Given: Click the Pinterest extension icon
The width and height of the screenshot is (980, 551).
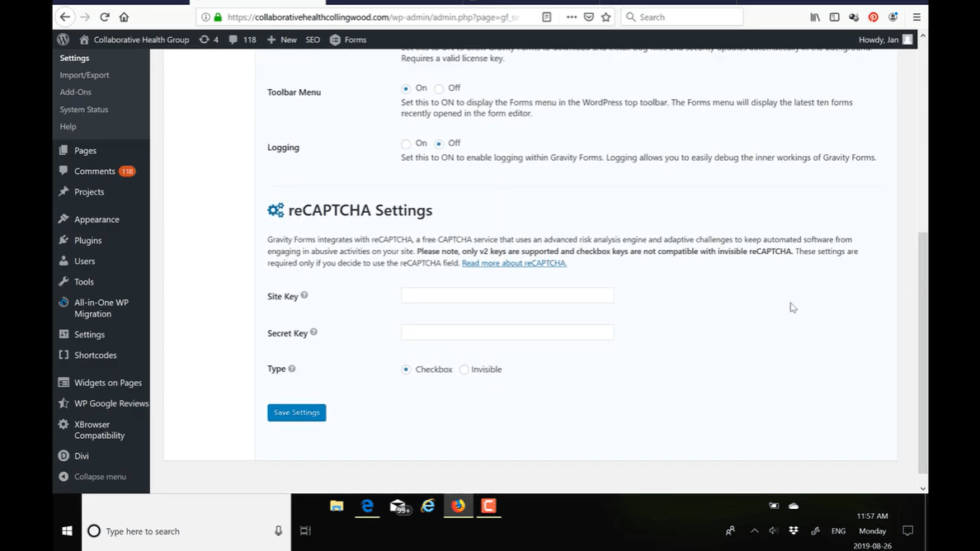Looking at the screenshot, I should (x=873, y=17).
